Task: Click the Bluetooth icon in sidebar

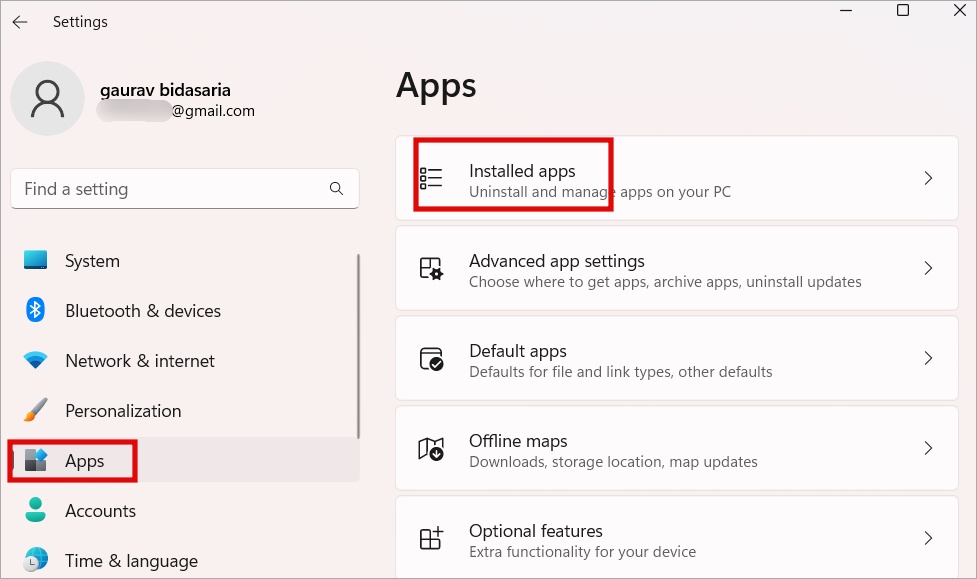Action: (36, 310)
